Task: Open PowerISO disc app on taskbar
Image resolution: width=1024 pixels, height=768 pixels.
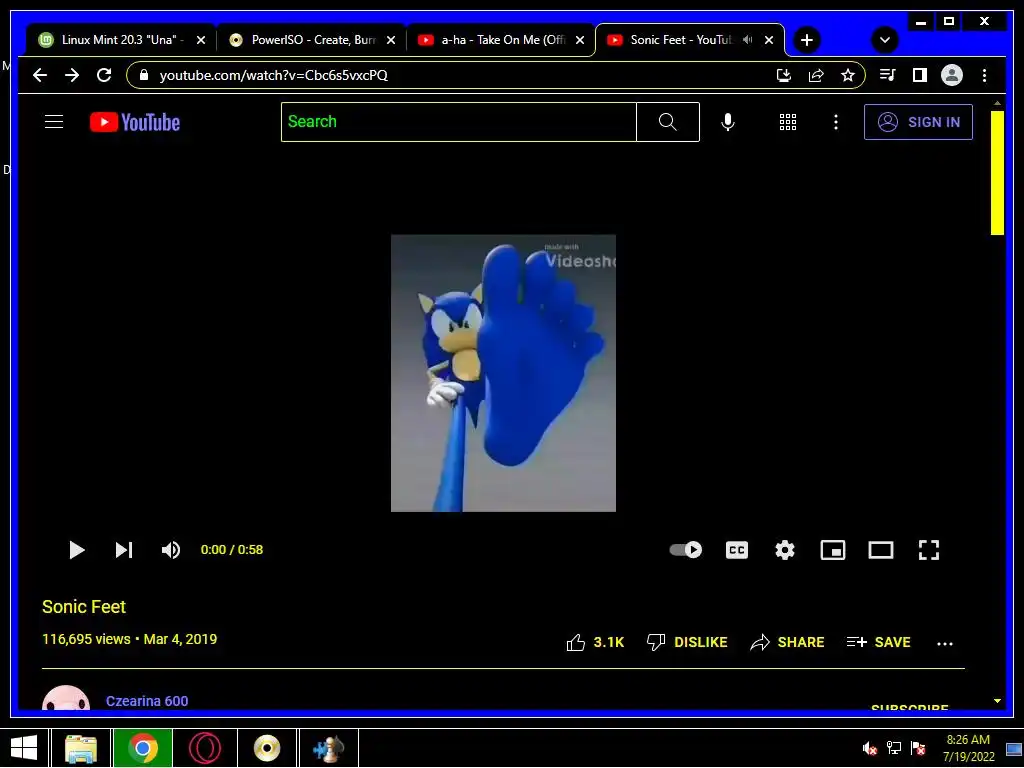Action: tap(266, 748)
